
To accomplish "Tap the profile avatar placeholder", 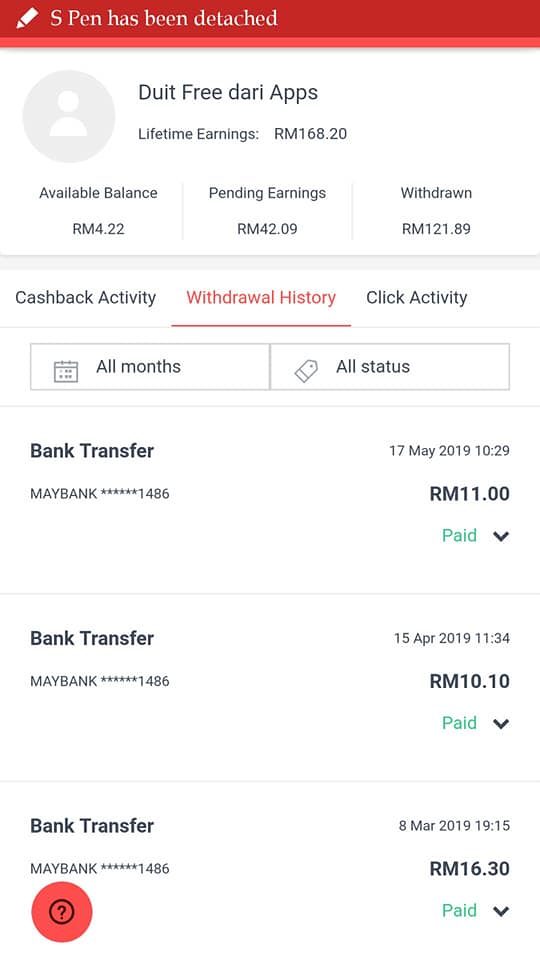I will pos(69,116).
